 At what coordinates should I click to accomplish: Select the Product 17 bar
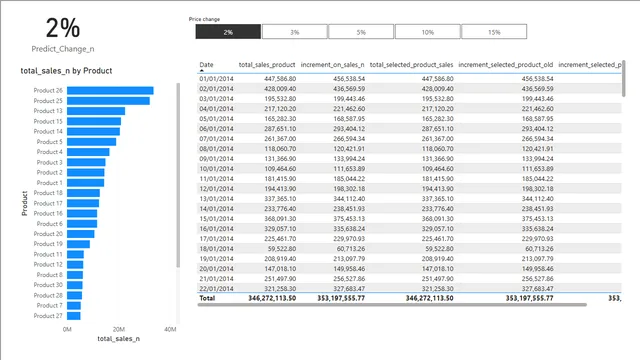coord(83,203)
